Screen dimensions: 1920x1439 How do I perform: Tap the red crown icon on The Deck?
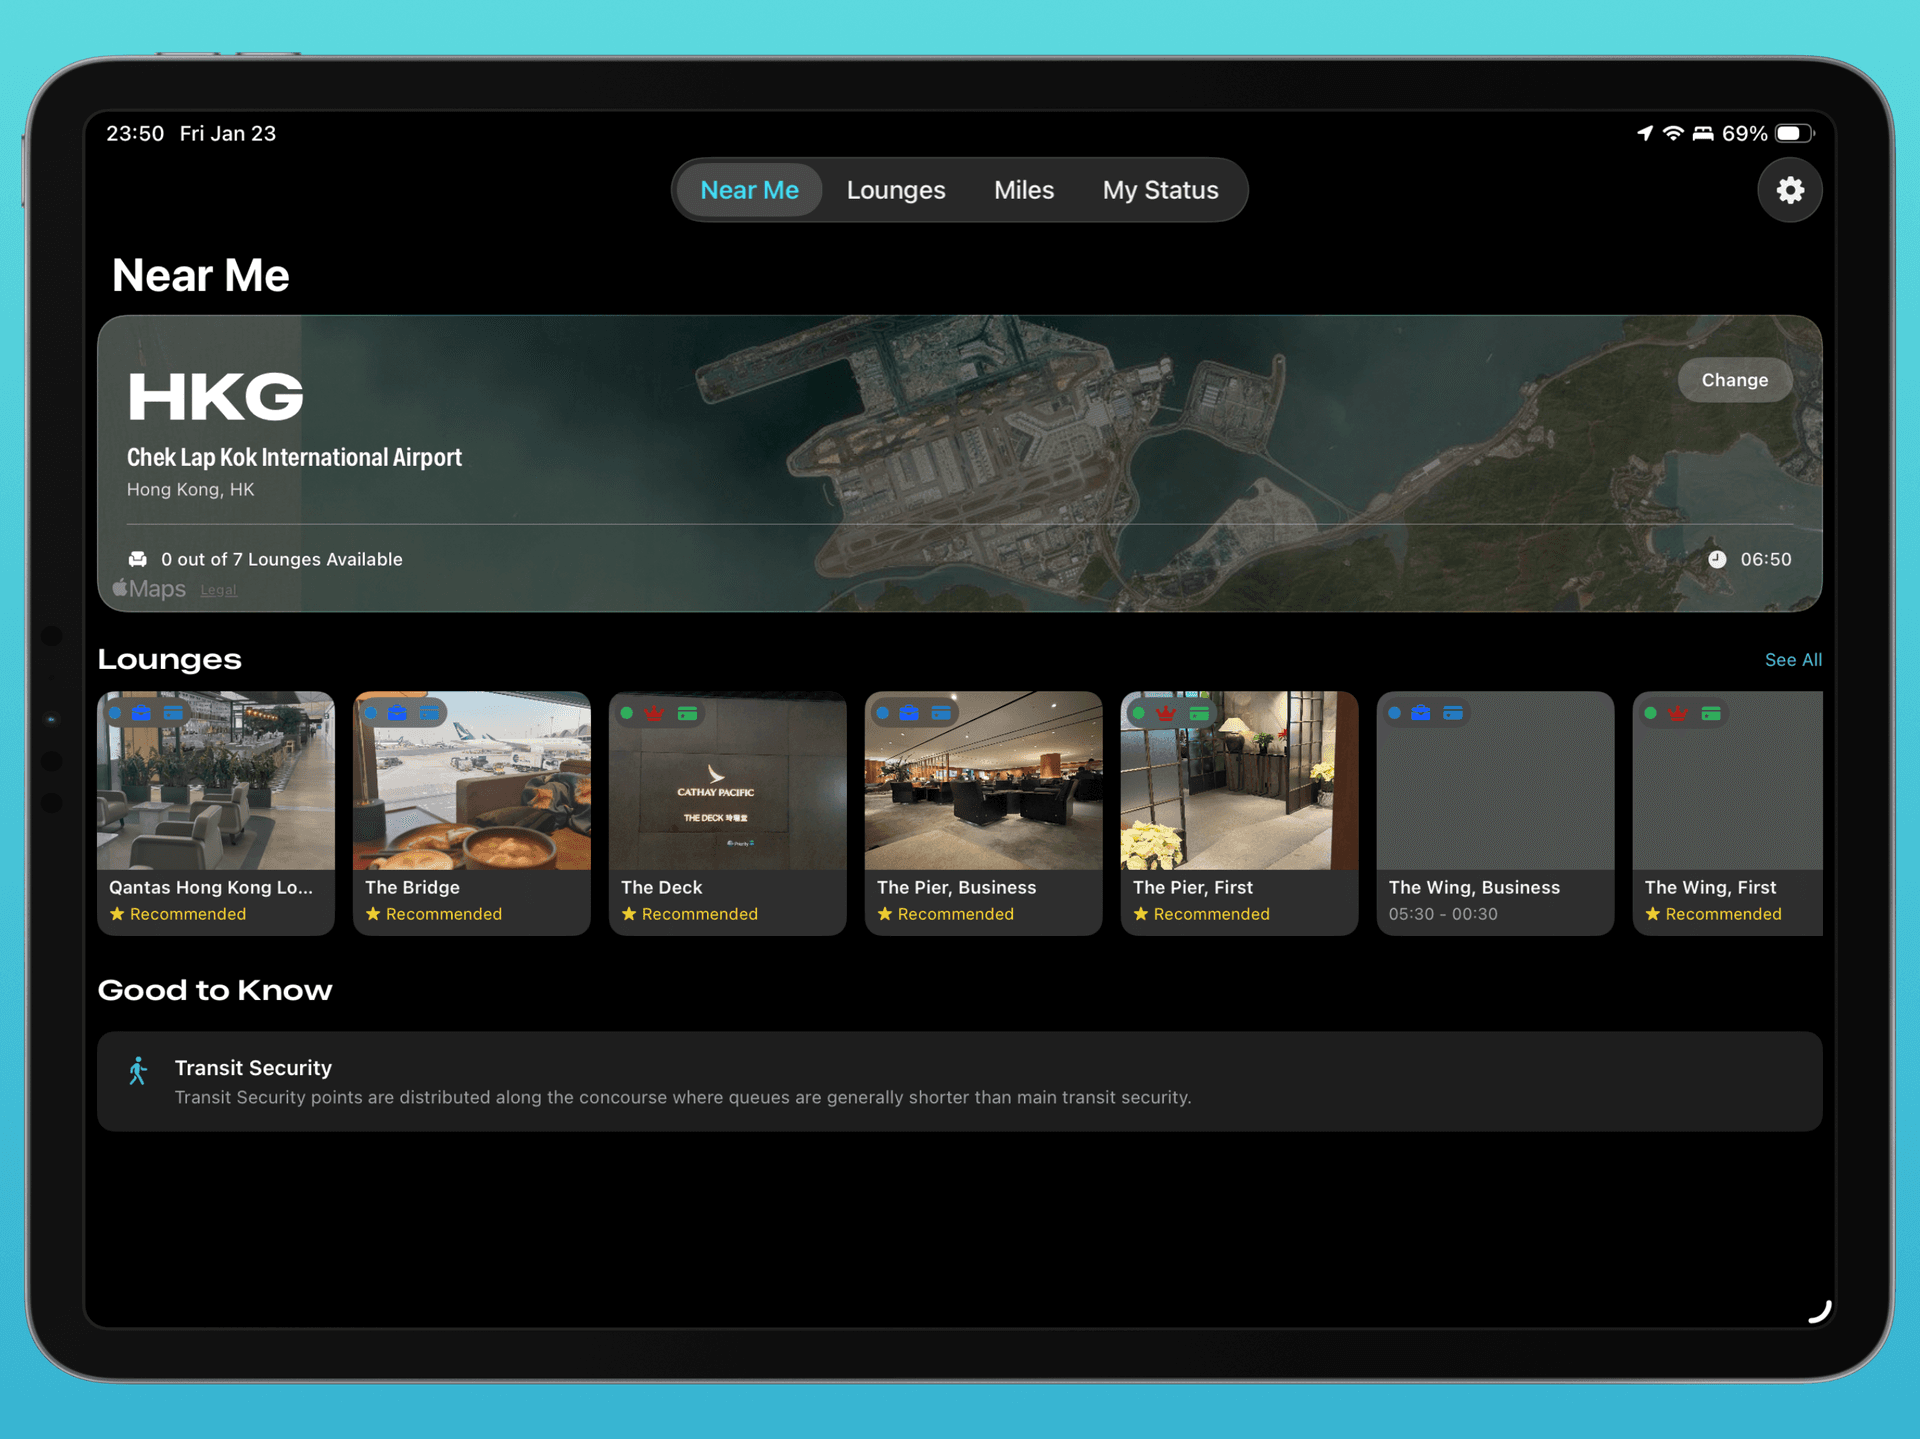pyautogui.click(x=654, y=713)
